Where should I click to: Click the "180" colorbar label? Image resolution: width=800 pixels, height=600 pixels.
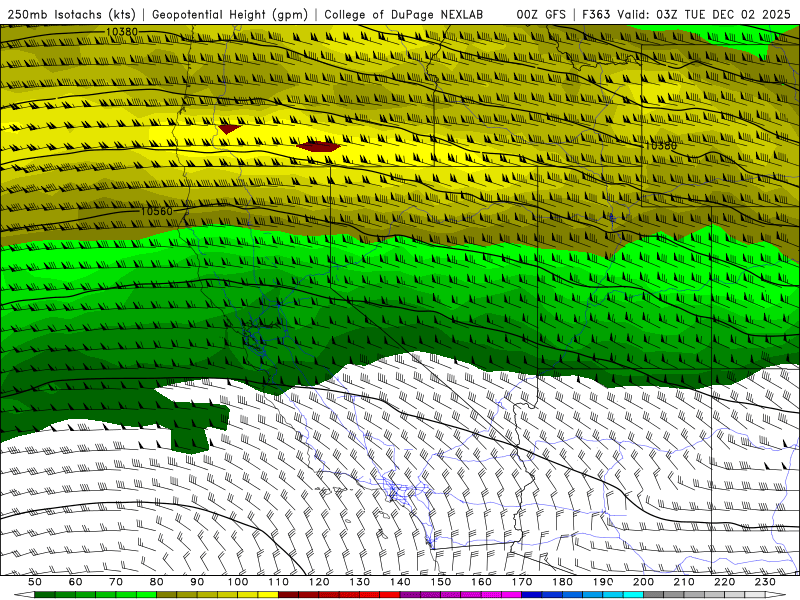(562, 582)
